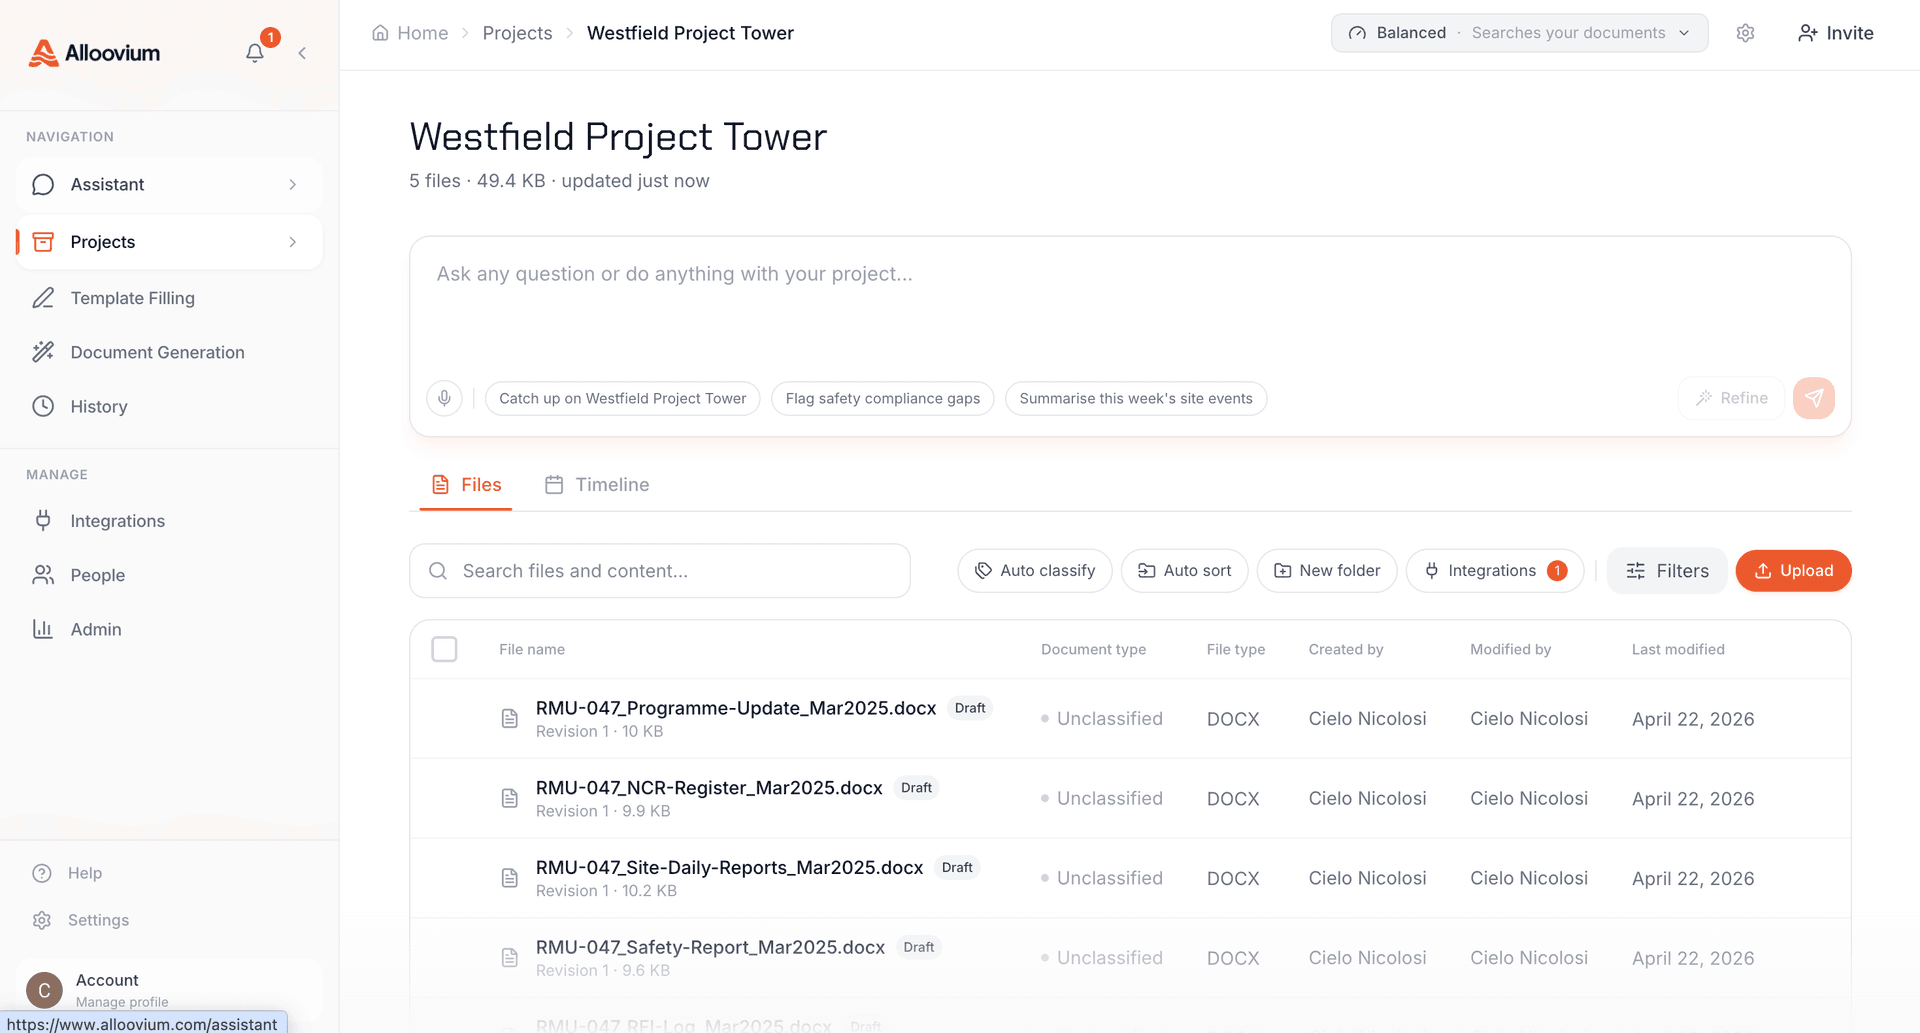1920x1033 pixels.
Task: Open Assistant in the navigation
Action: click(x=169, y=184)
